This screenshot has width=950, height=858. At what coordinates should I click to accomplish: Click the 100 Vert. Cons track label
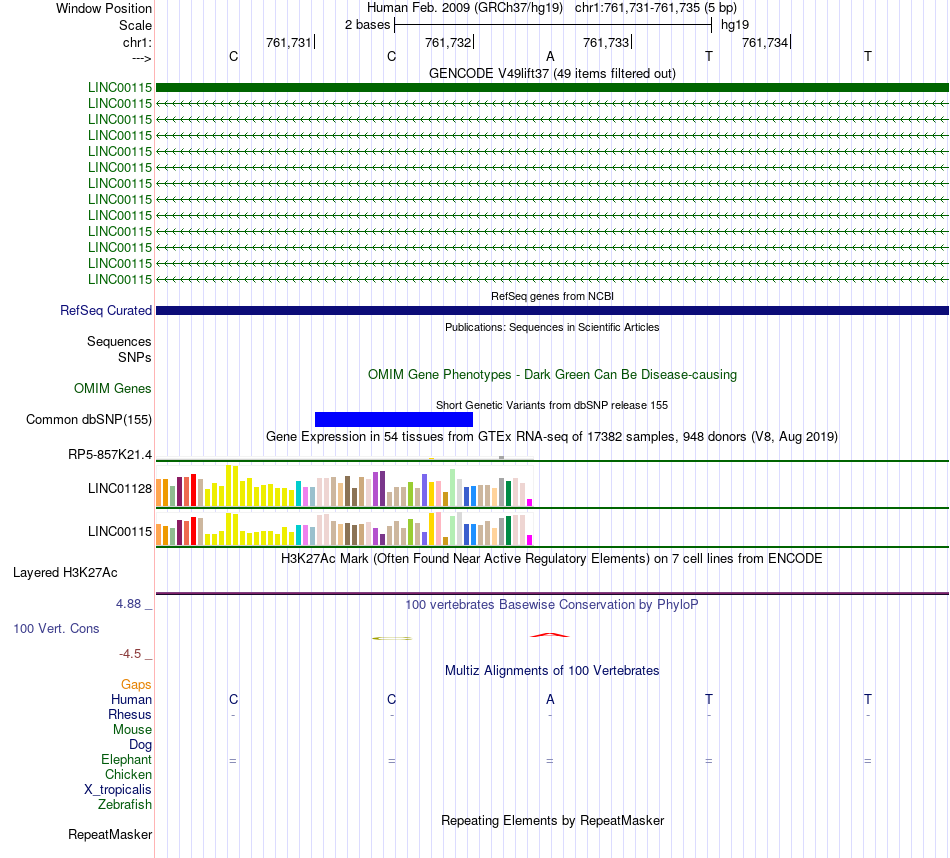pos(56,628)
